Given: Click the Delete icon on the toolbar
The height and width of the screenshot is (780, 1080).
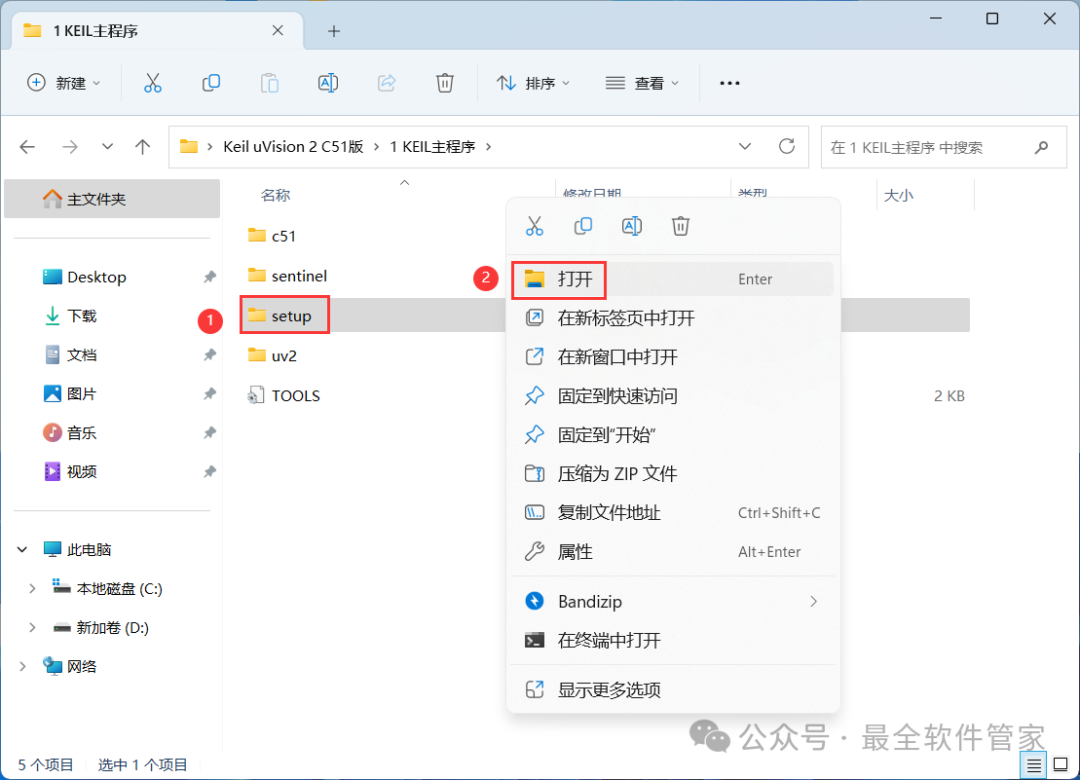Looking at the screenshot, I should coord(444,83).
